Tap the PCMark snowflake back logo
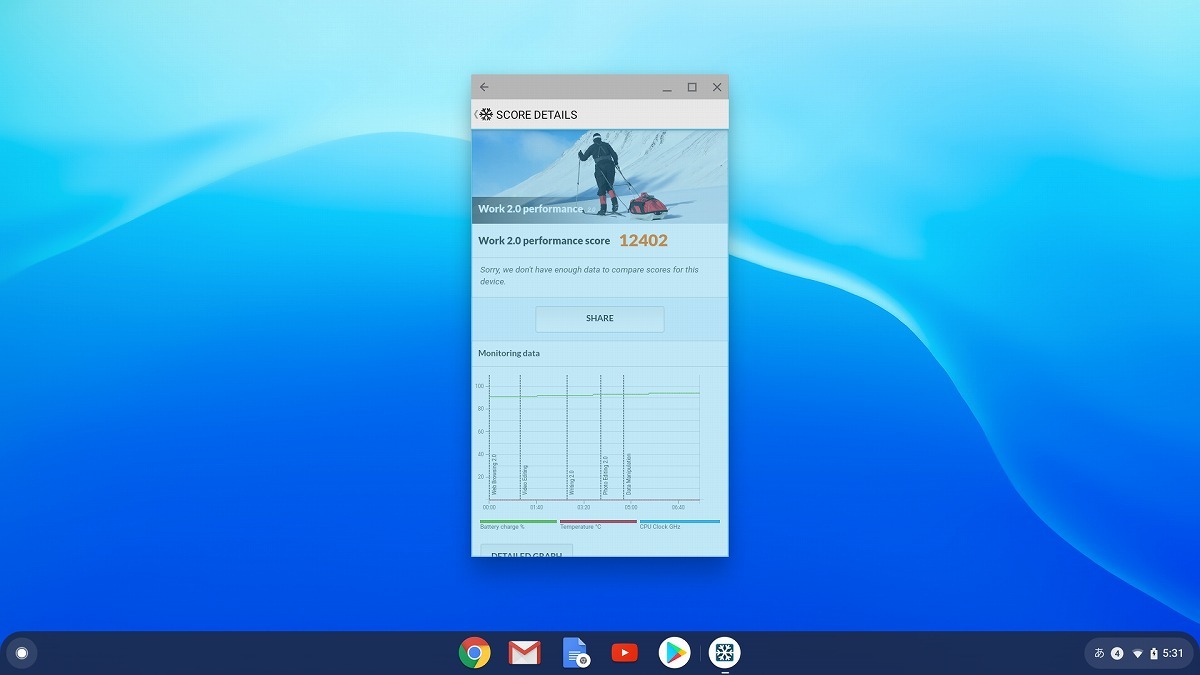Screen dimensions: 1200x675 [x=484, y=114]
